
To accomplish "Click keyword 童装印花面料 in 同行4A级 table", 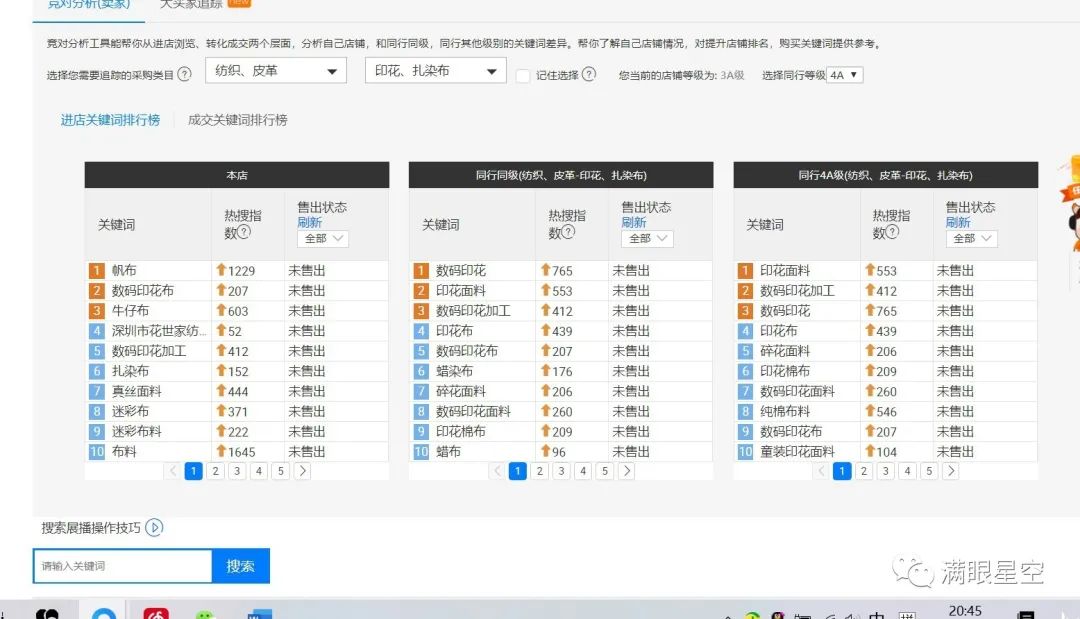I will tap(798, 452).
